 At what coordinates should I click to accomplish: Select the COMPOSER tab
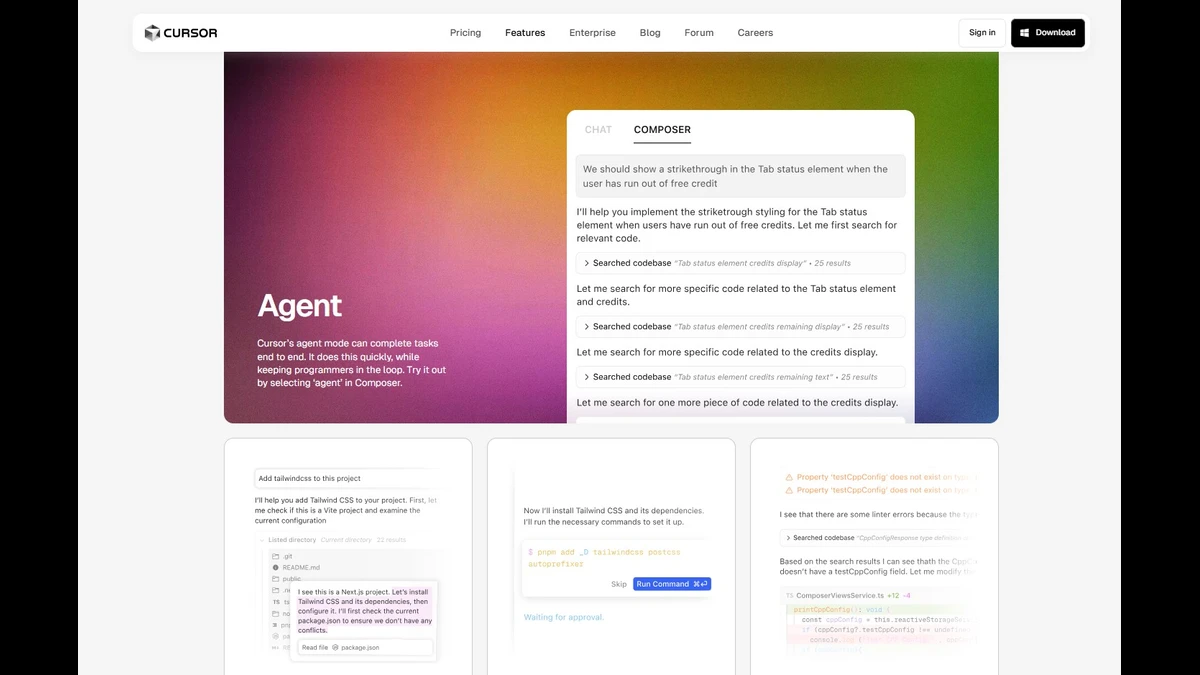point(662,130)
